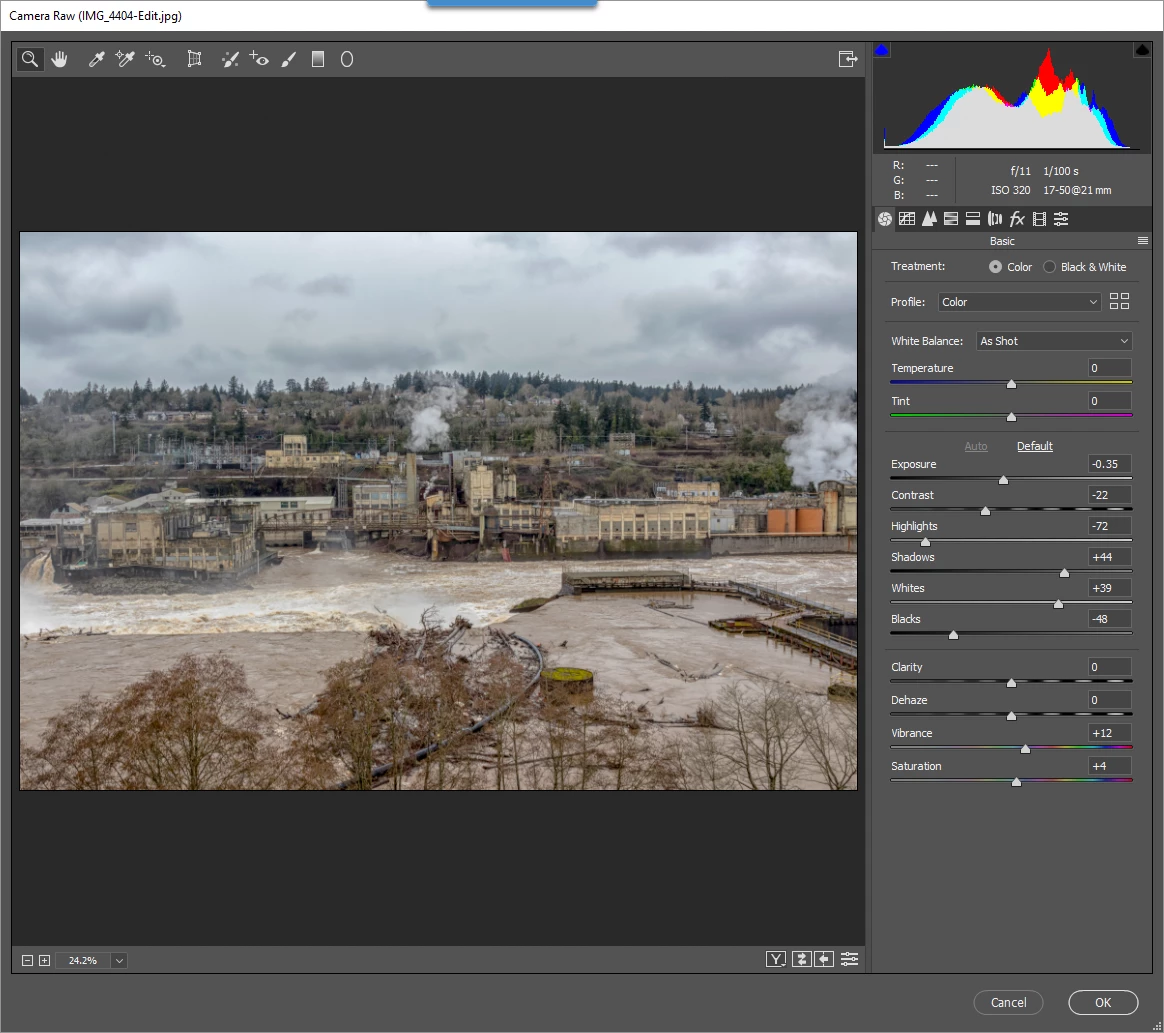Open the Profile dropdown
Image resolution: width=1164 pixels, height=1033 pixels.
(1018, 302)
